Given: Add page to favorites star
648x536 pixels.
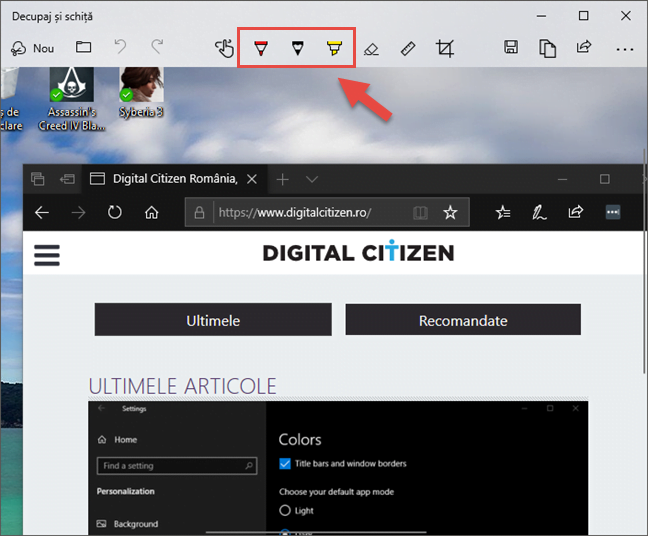Looking at the screenshot, I should point(450,212).
